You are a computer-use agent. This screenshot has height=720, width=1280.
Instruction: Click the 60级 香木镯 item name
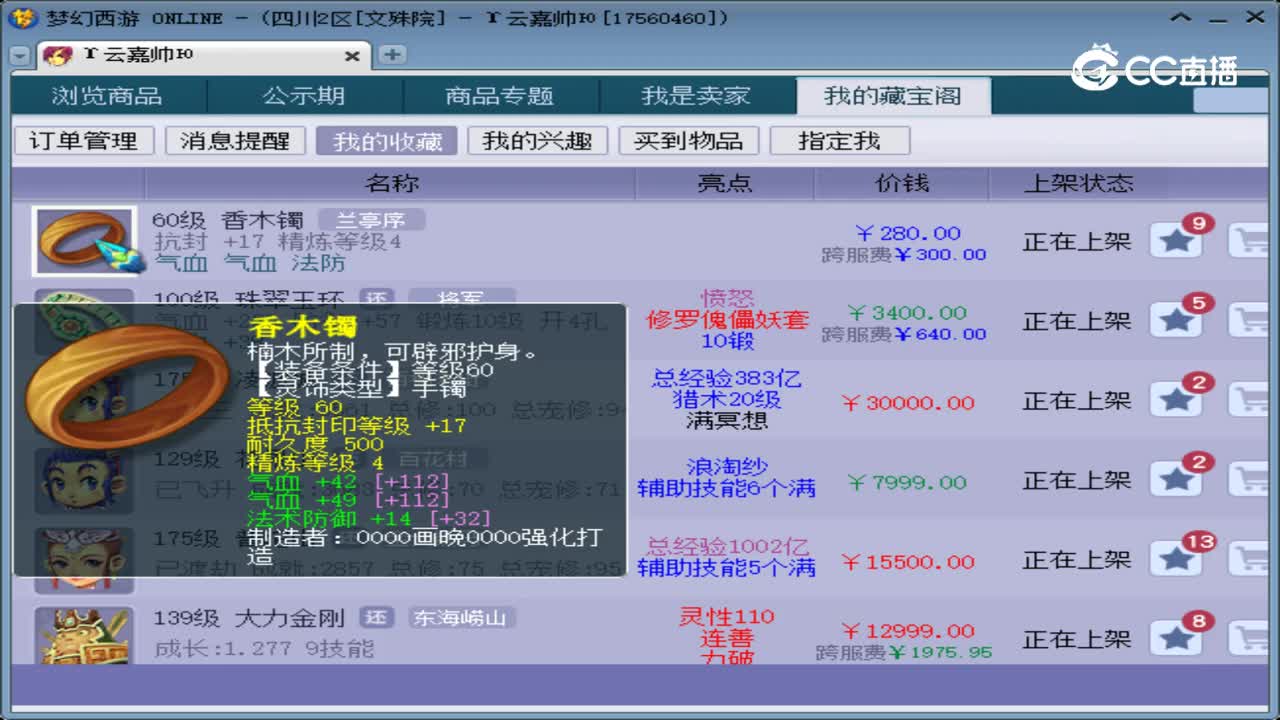point(229,219)
